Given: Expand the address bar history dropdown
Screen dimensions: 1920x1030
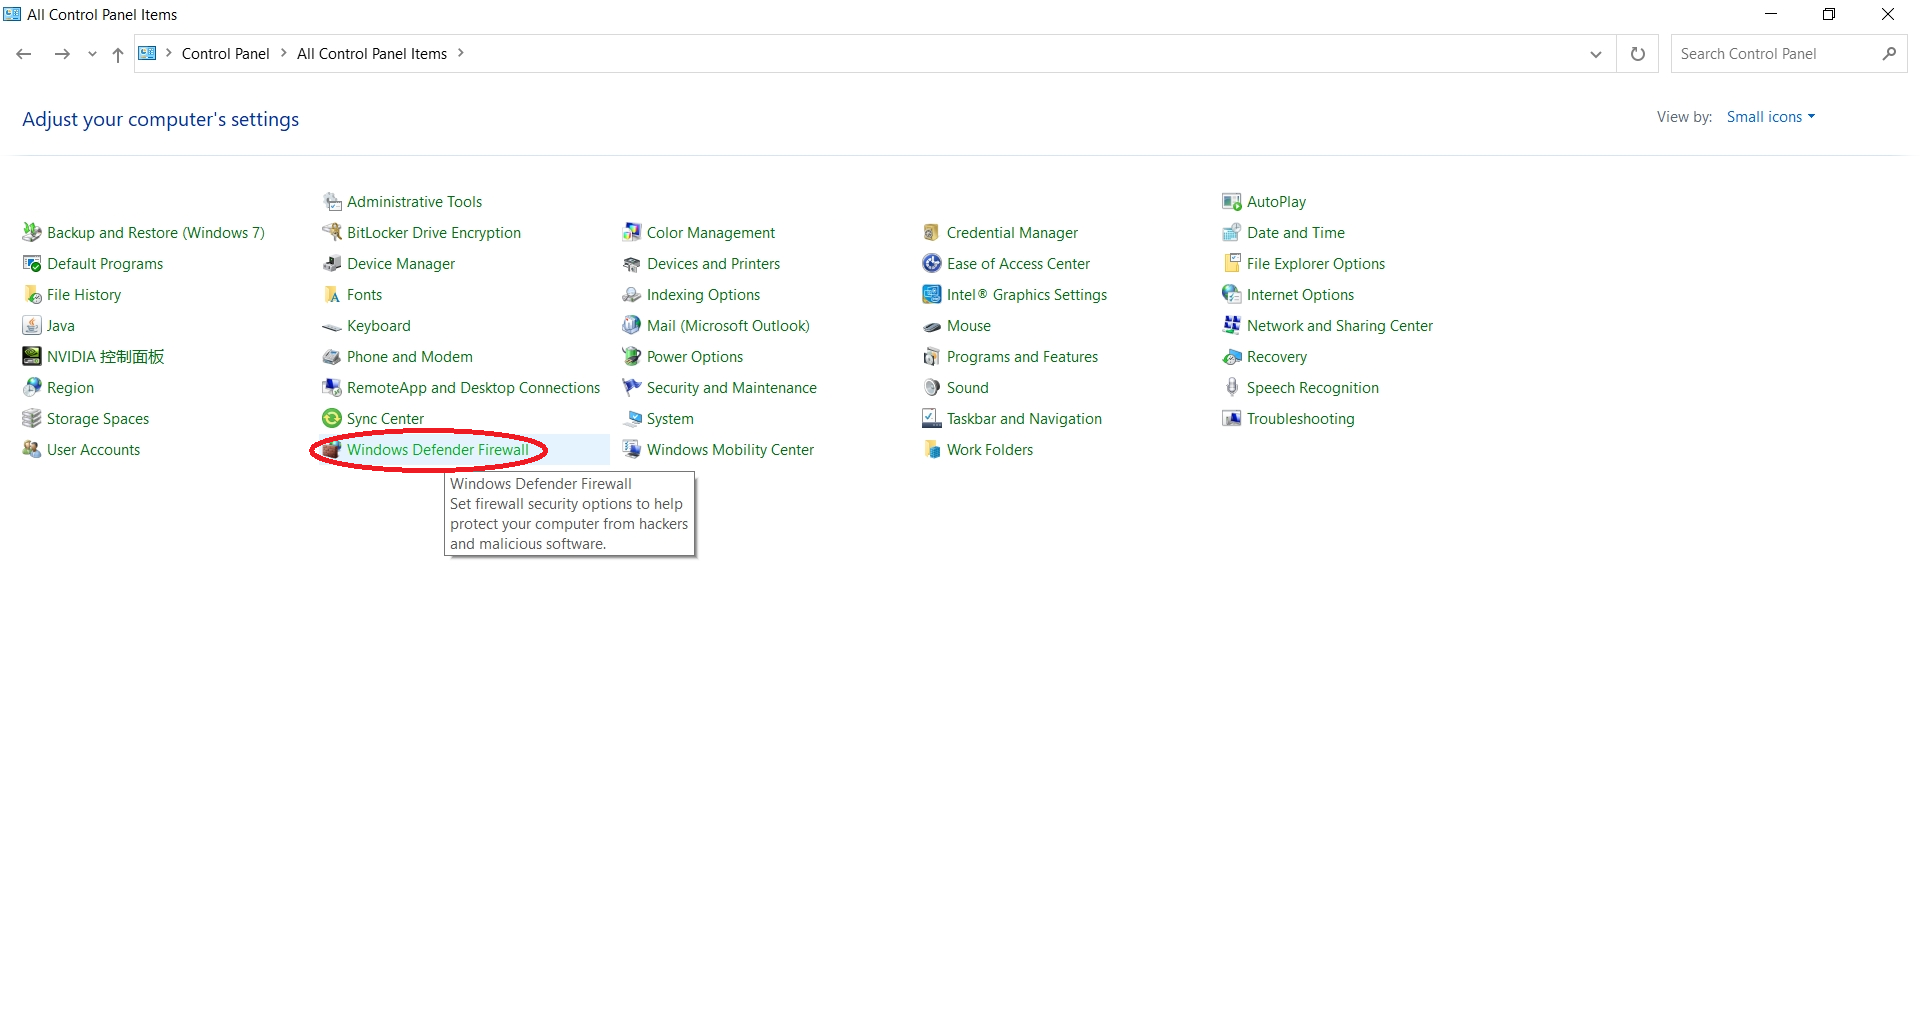Looking at the screenshot, I should pos(1596,54).
